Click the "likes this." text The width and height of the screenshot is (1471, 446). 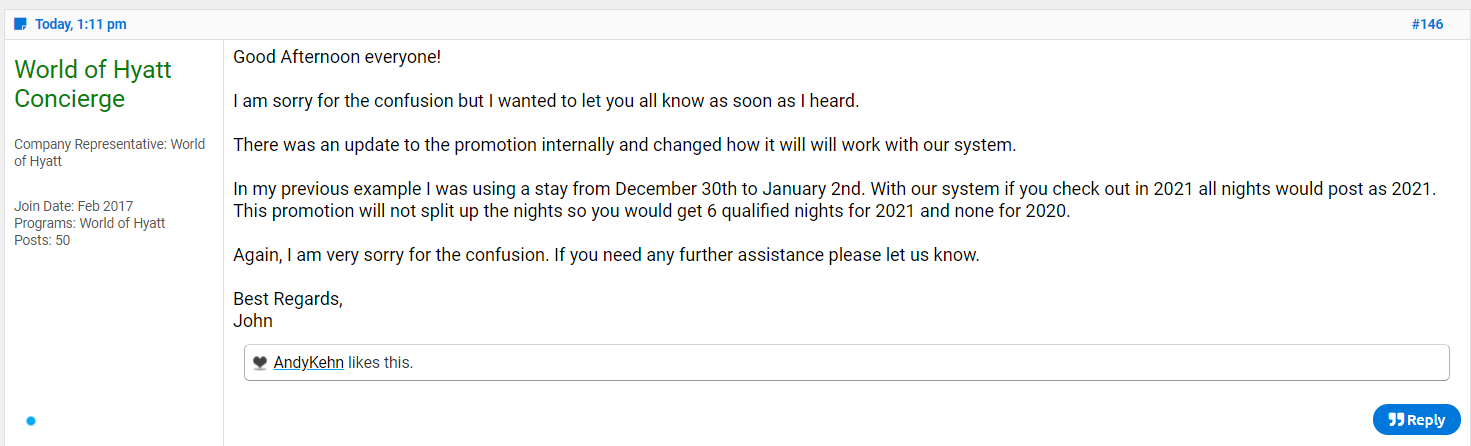[380, 362]
